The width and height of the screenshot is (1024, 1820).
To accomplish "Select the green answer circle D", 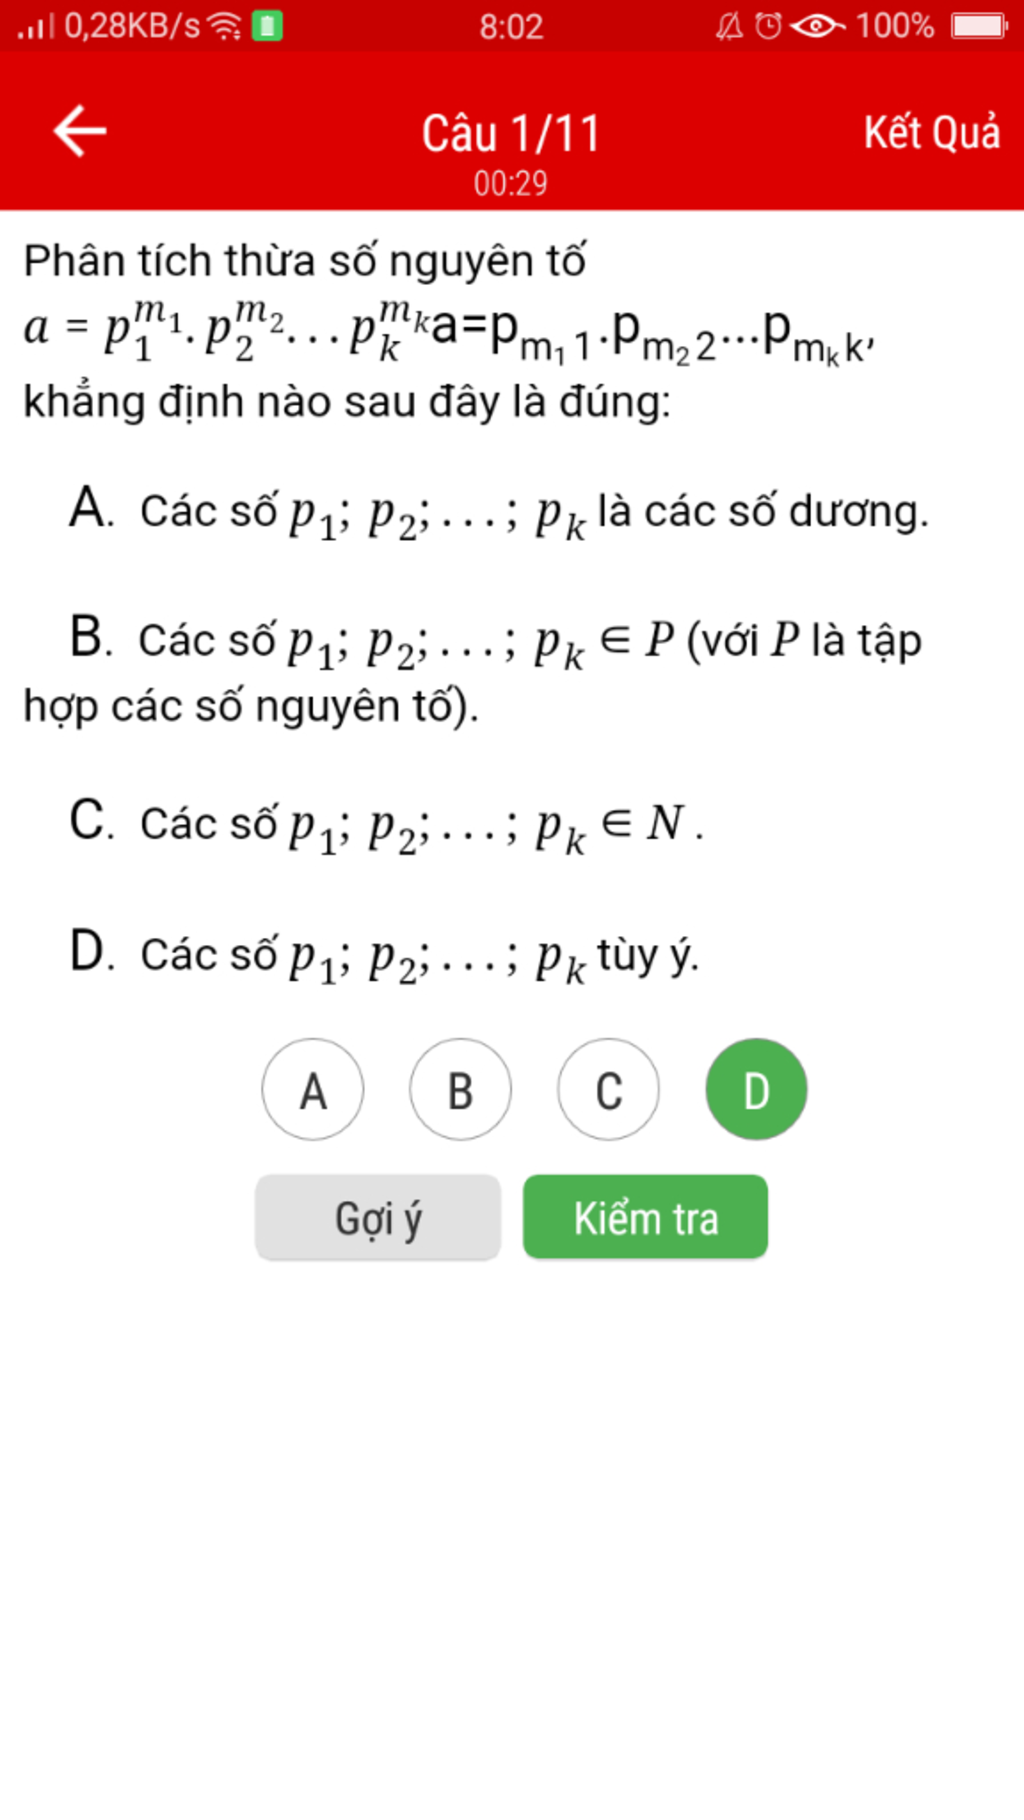I will [x=756, y=1090].
